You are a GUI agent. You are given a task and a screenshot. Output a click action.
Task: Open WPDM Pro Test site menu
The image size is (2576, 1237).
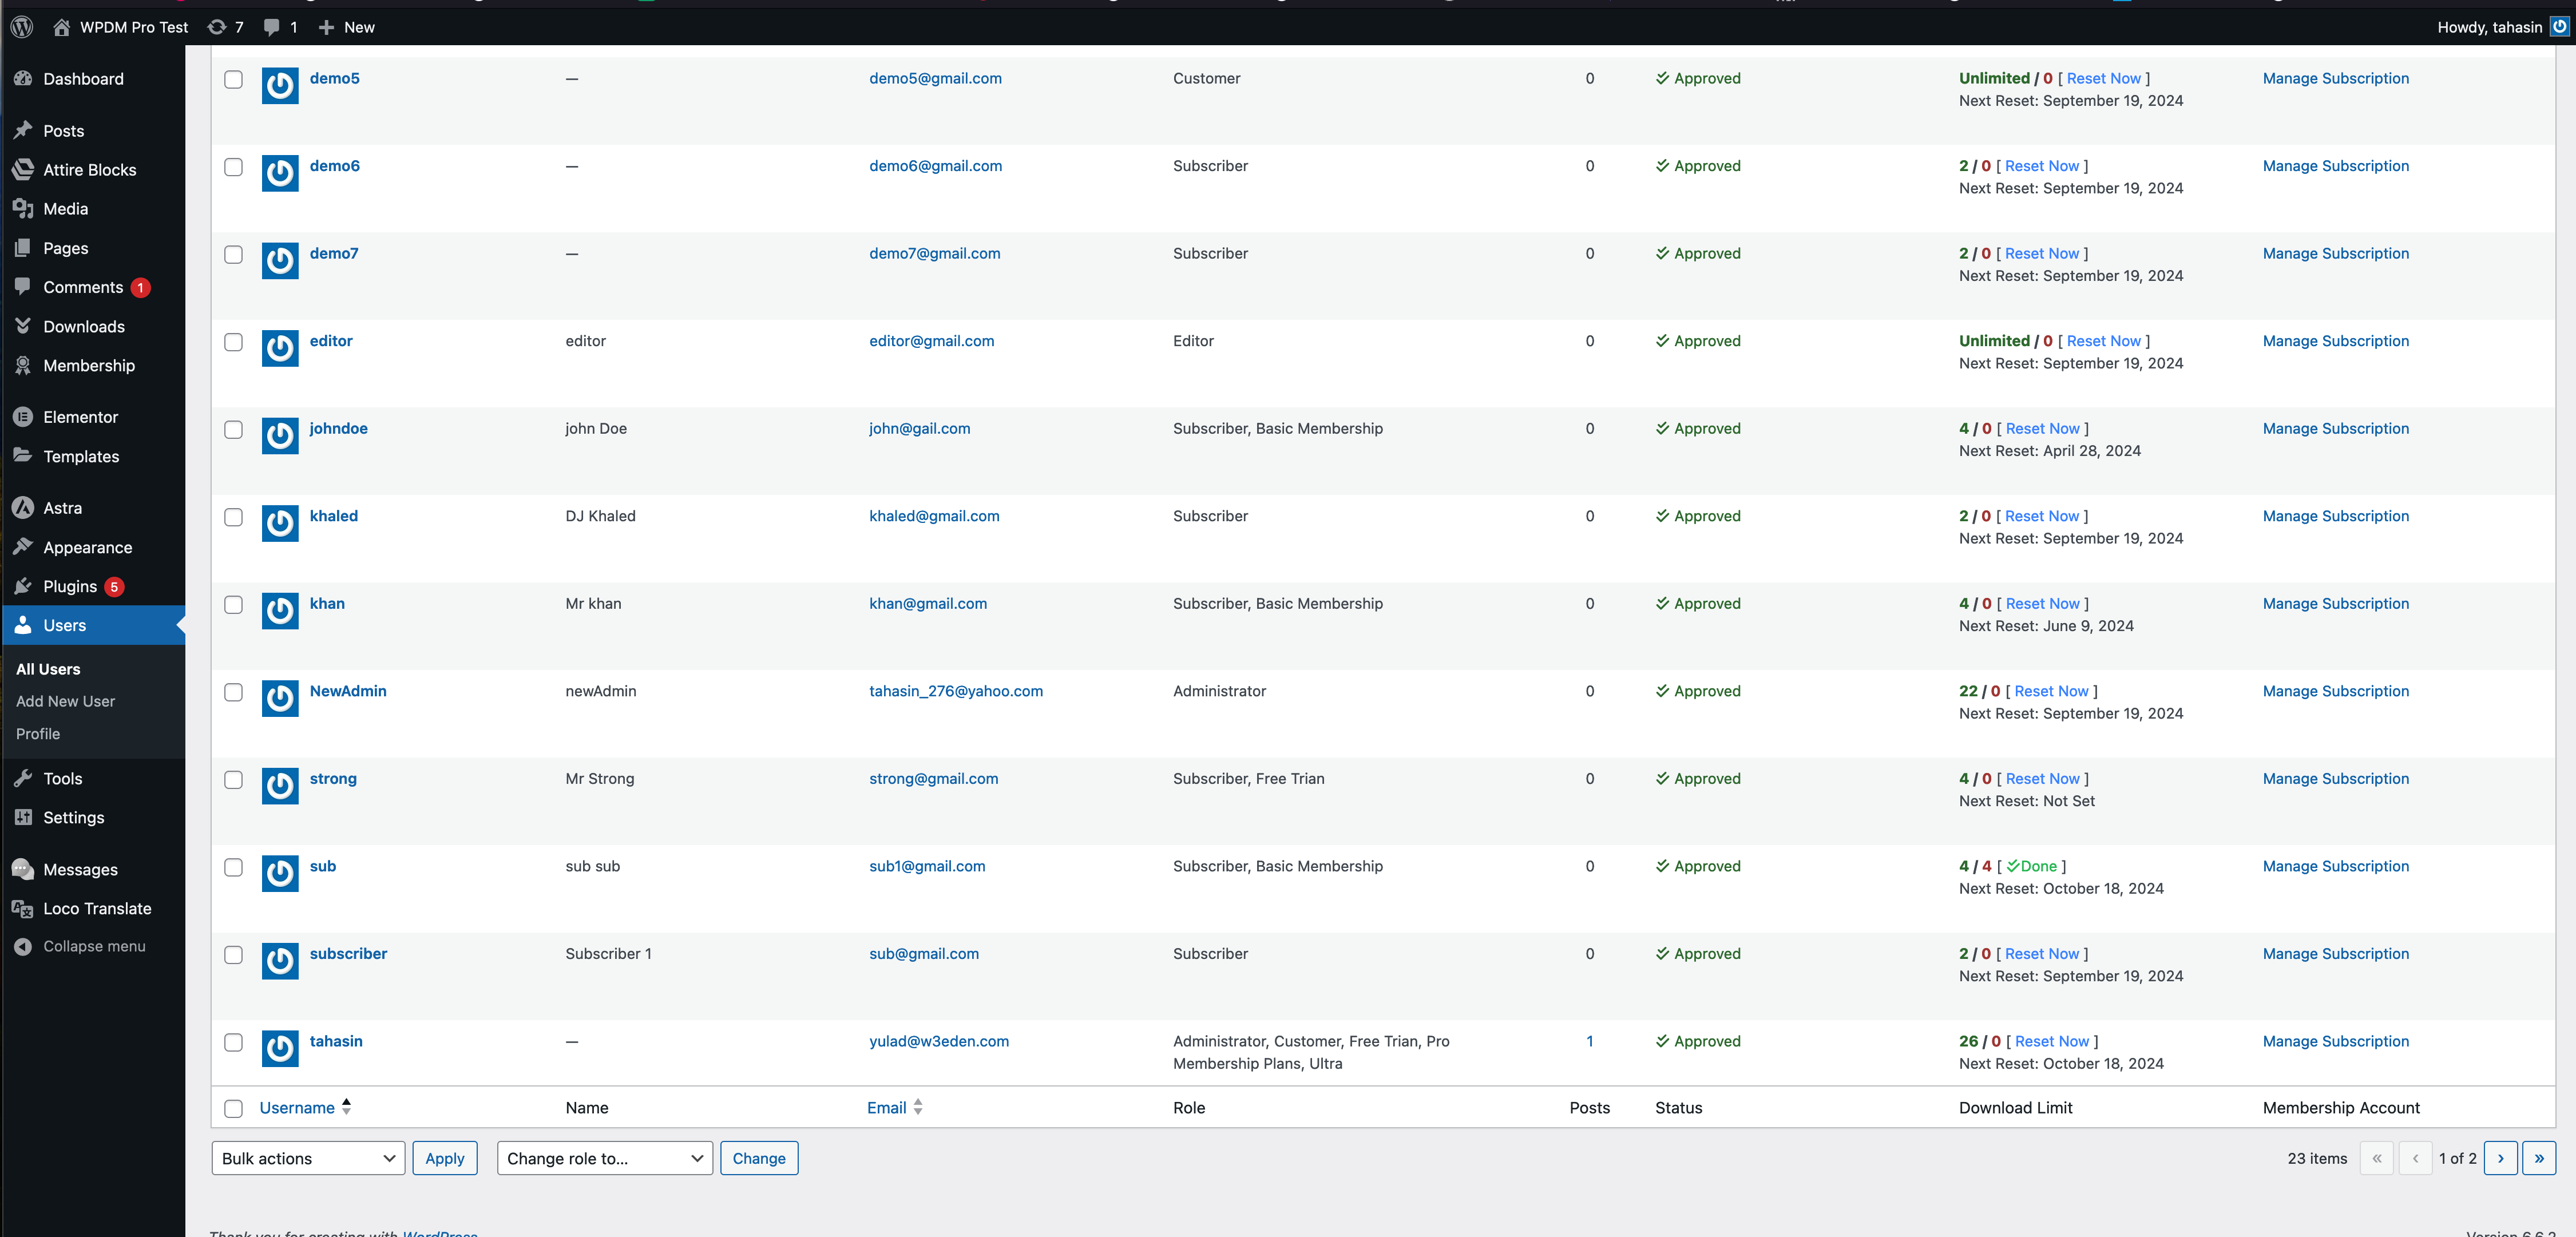120,27
